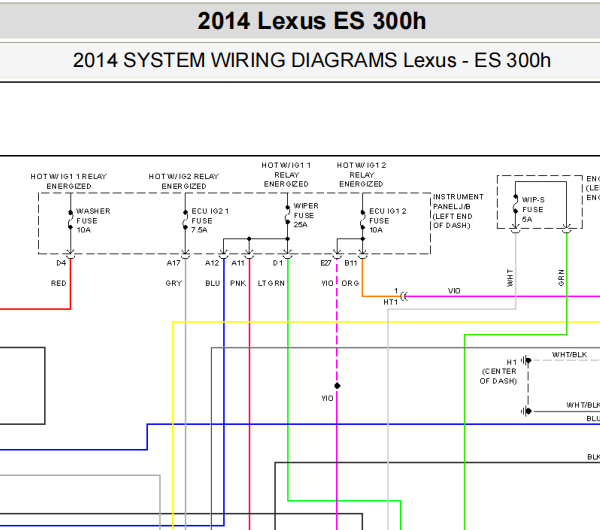Select the "GRY" wire color label

click(174, 283)
